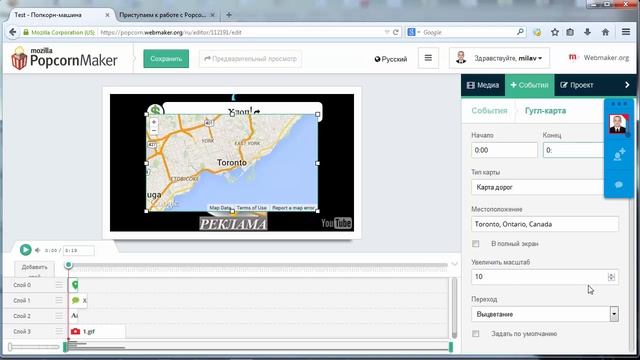Click the timeline zoom slider
This screenshot has width=640, height=360.
pyautogui.click(x=34, y=347)
